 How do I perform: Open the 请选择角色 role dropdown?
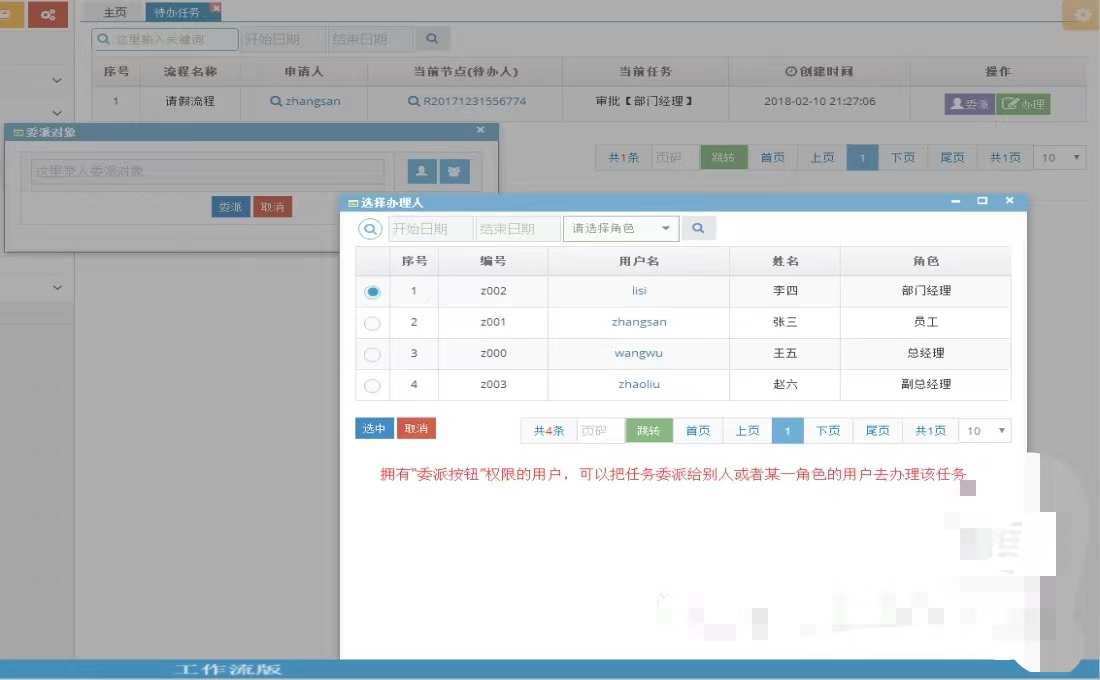[621, 228]
